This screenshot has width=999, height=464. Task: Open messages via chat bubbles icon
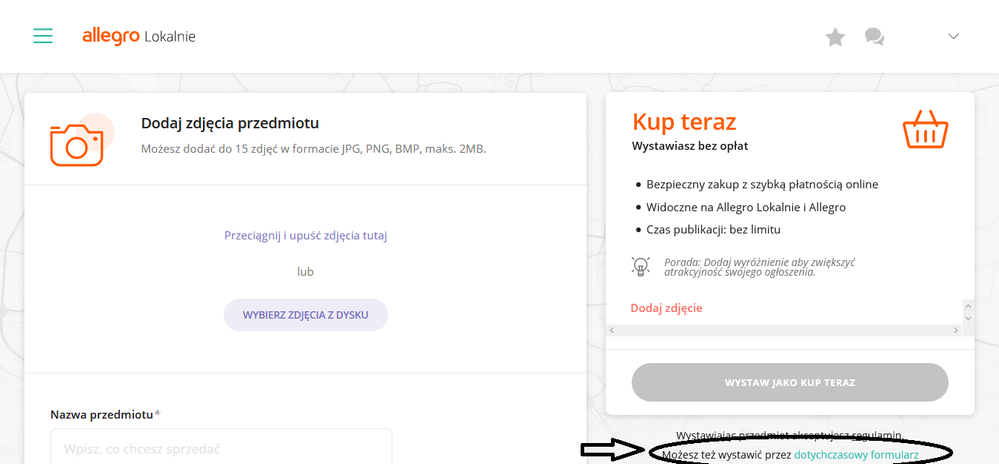[x=874, y=37]
